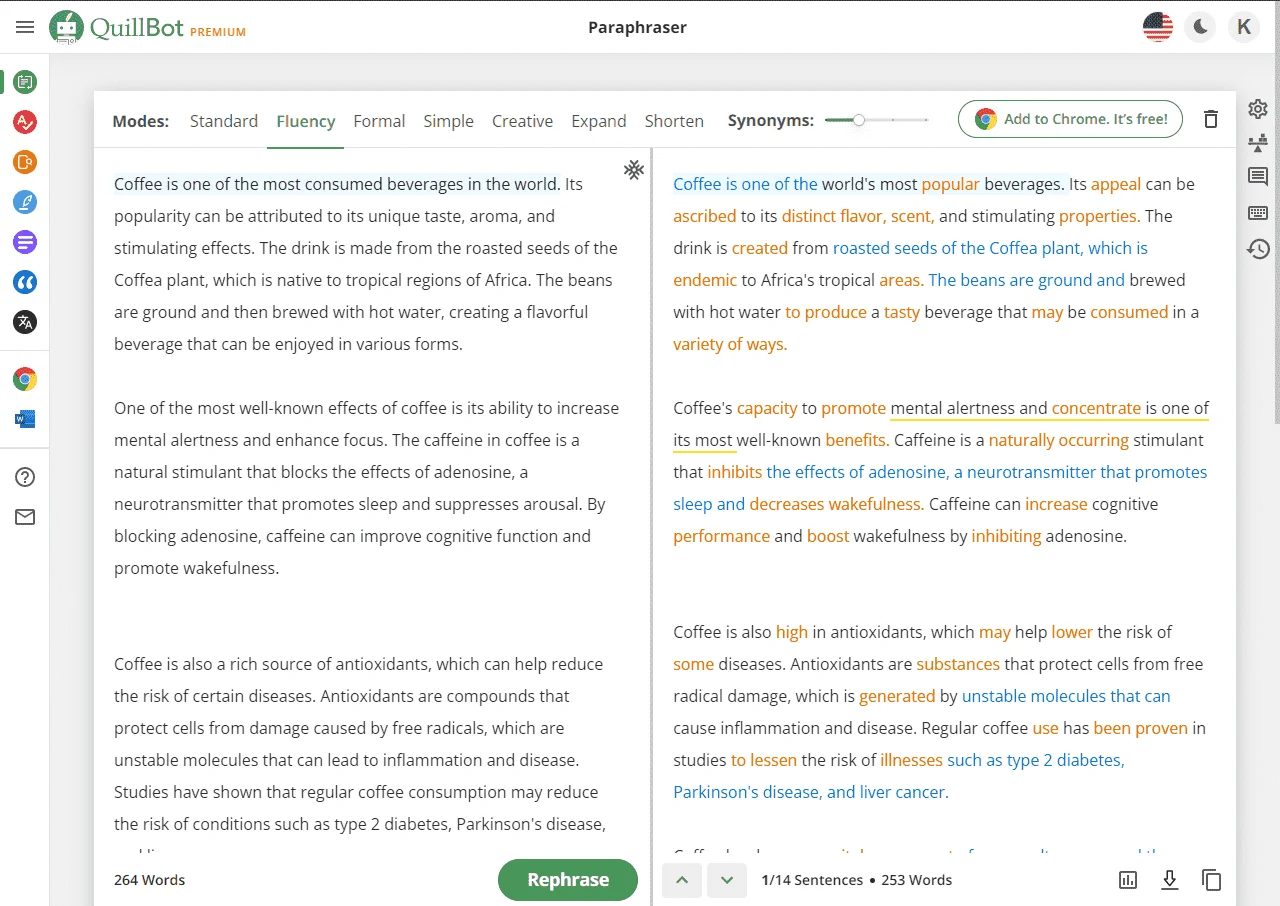Adjust the Synonyms slider handle
This screenshot has width=1280, height=906.
click(x=858, y=120)
